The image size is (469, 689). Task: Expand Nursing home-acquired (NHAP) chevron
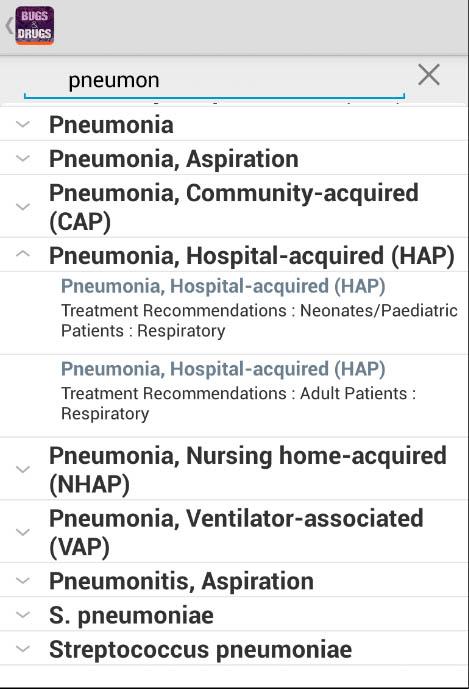pyautogui.click(x=23, y=469)
